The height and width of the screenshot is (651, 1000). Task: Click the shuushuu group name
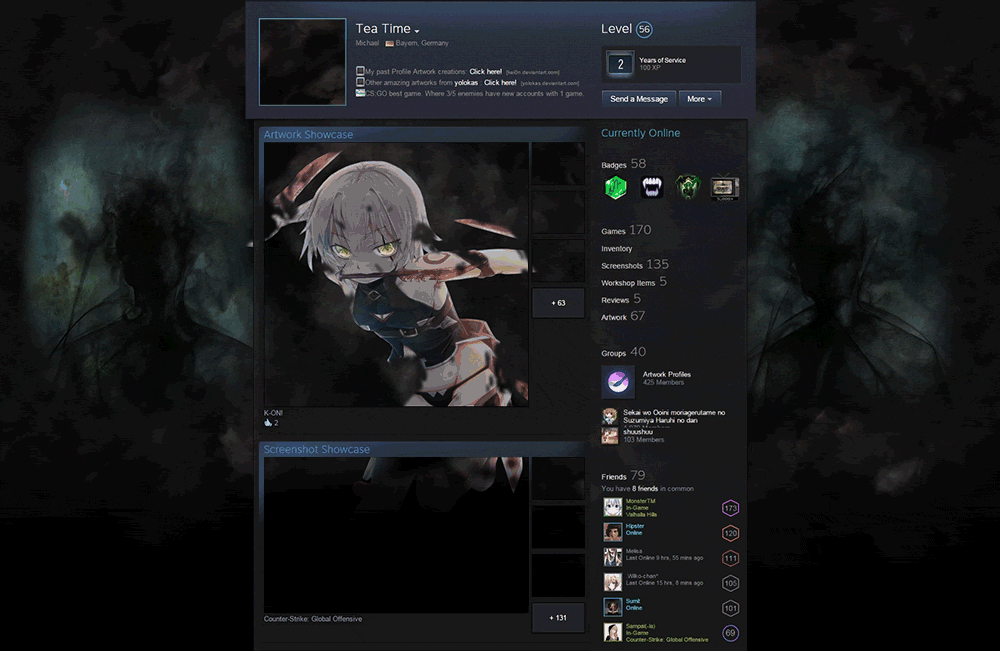click(638, 432)
